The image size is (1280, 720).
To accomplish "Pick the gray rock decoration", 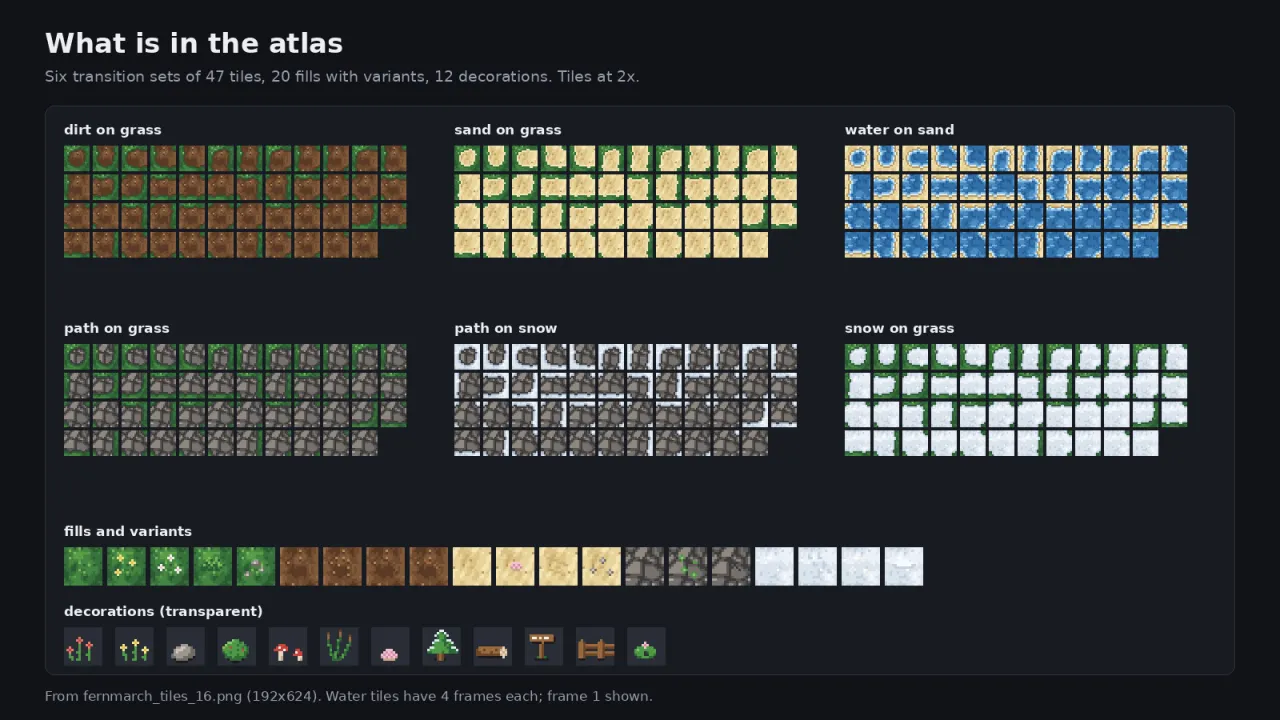I will (185, 647).
